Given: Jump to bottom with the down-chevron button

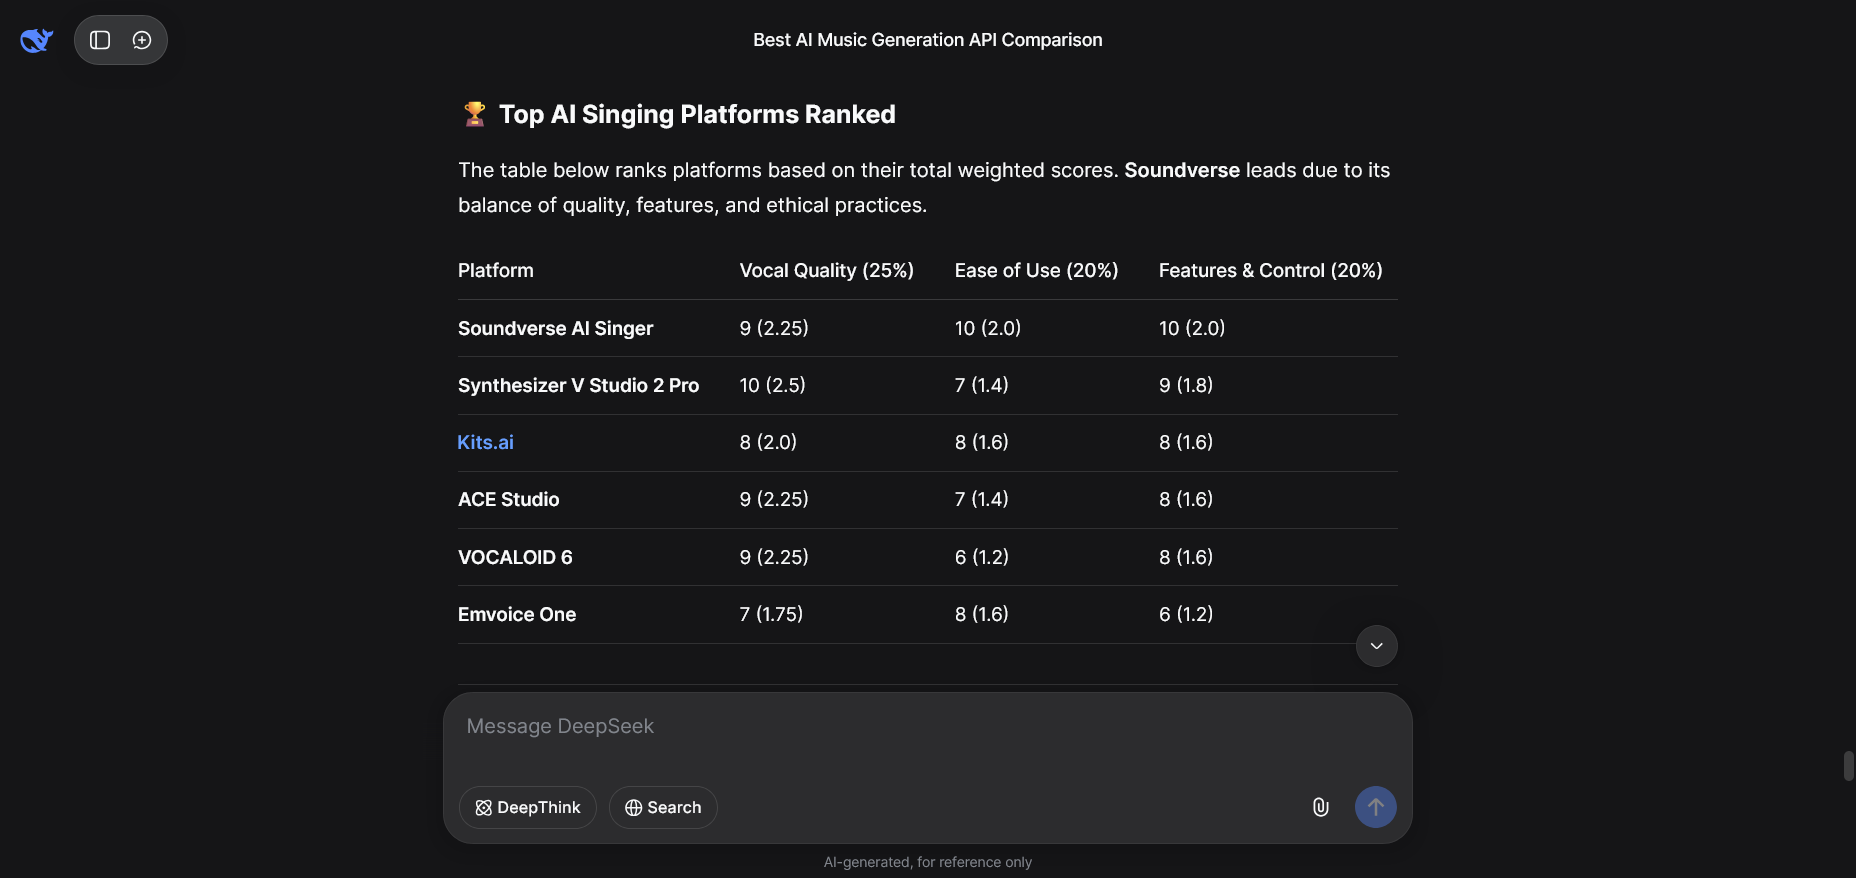Looking at the screenshot, I should coord(1377,646).
